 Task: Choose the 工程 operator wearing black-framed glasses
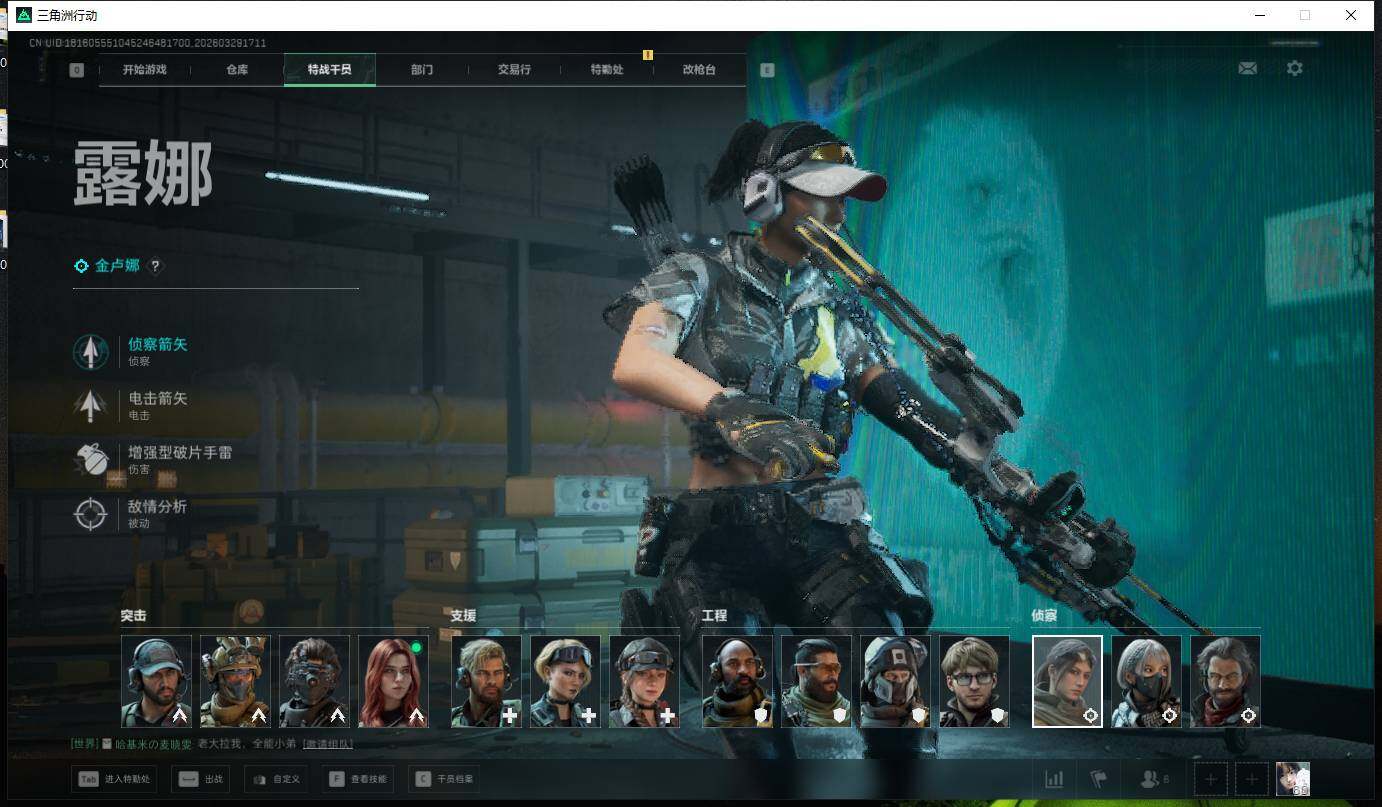pyautogui.click(x=974, y=681)
